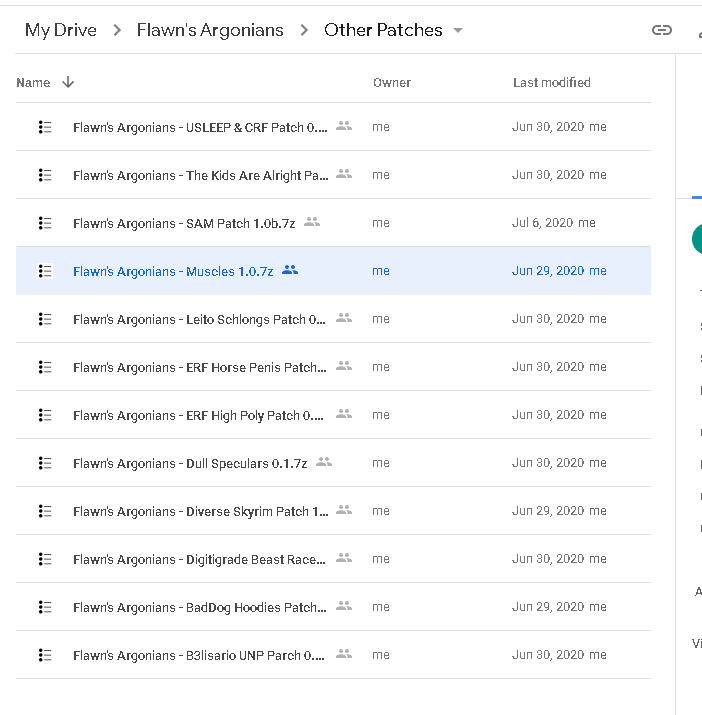
Task: Select Muscles 1.0.7z file icon
Action: [45, 271]
